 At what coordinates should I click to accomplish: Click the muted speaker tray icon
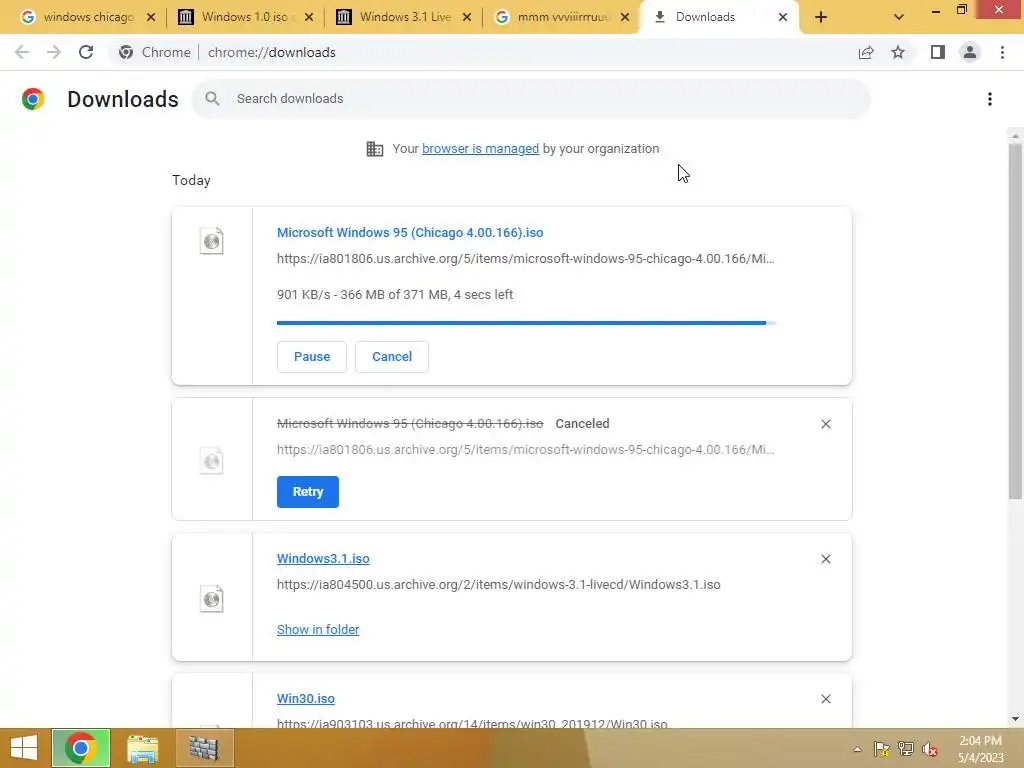(x=930, y=749)
